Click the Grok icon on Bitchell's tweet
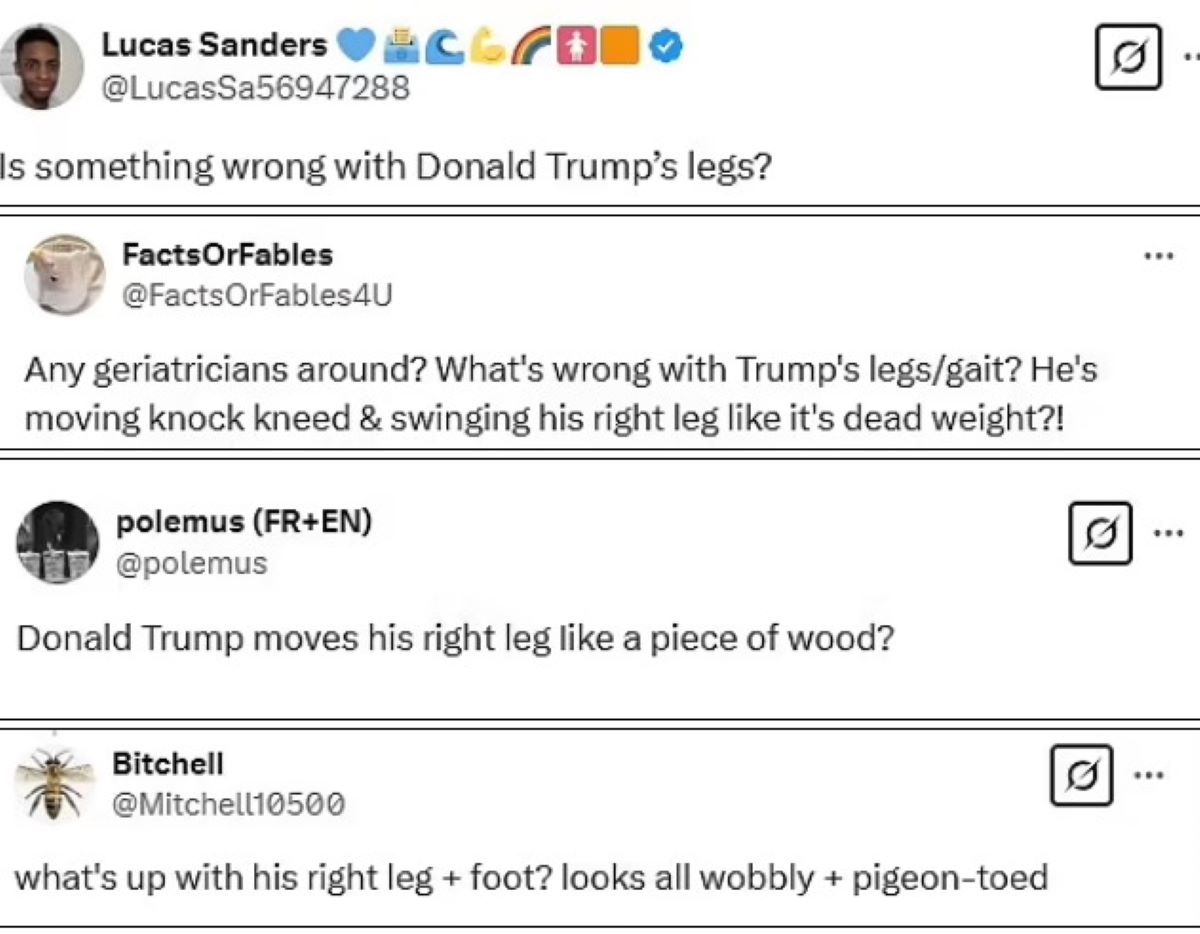 [1082, 775]
